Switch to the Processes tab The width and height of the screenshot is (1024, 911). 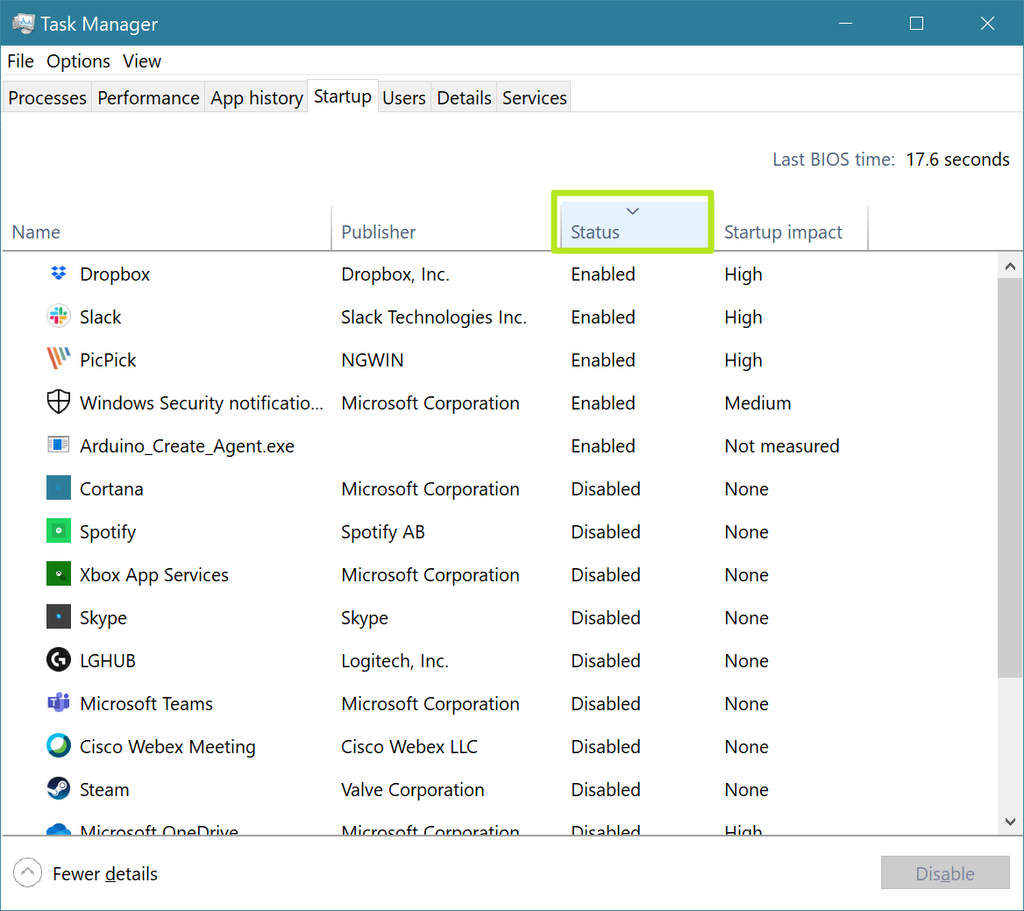(46, 97)
